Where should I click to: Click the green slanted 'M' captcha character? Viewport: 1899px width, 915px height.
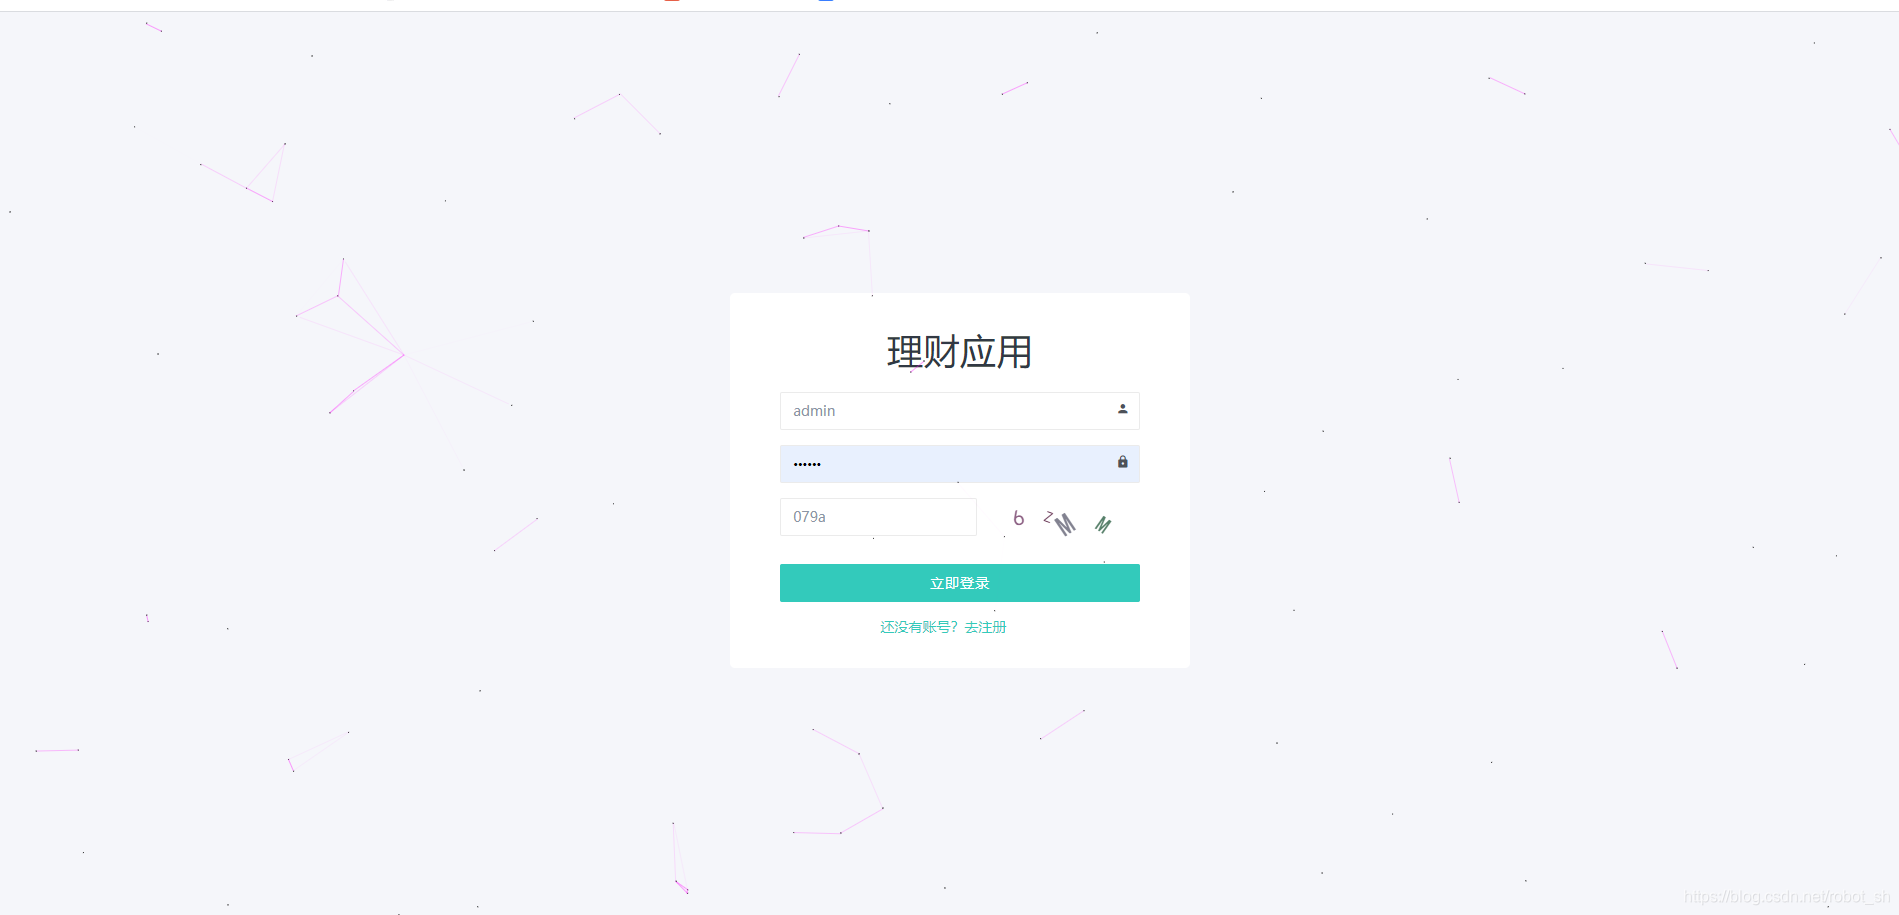tap(1103, 525)
